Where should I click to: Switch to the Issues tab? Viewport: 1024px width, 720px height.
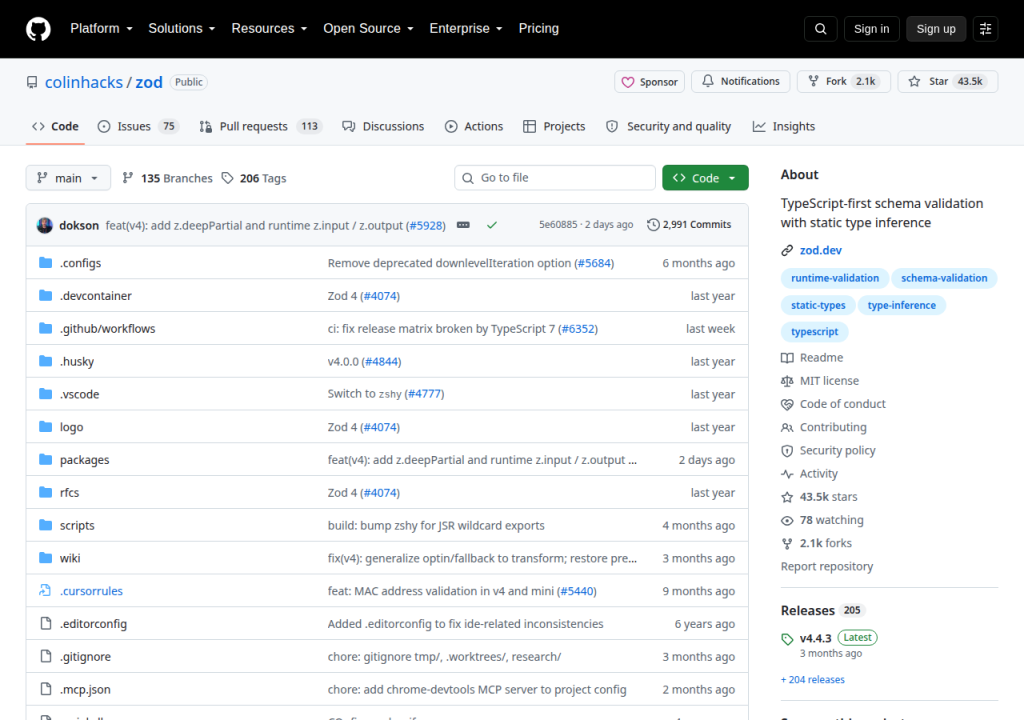[x=138, y=126]
